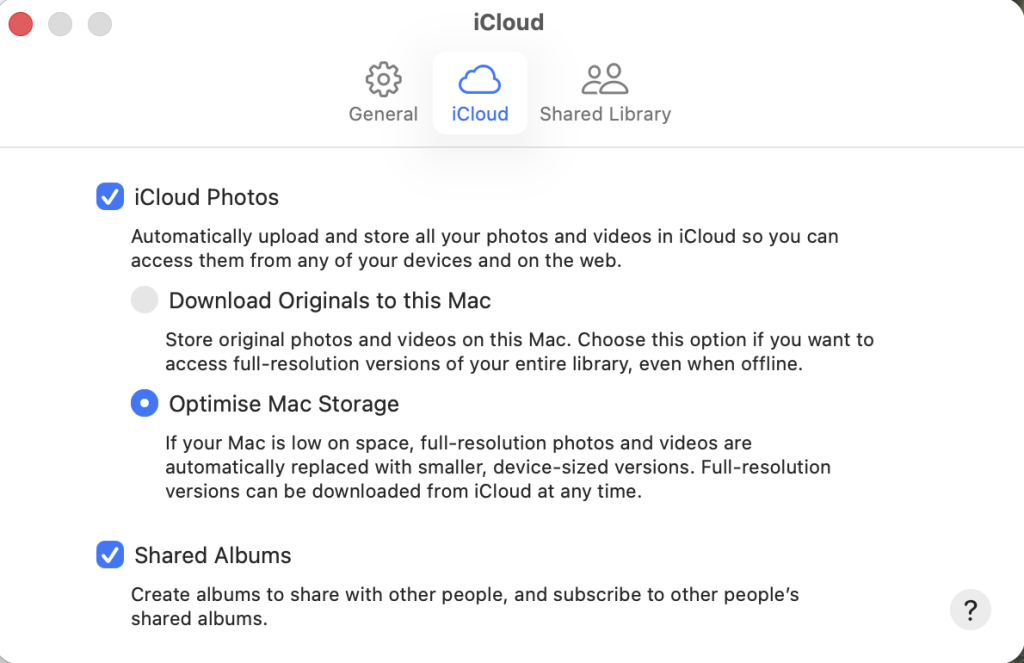Untick the iCloud Photos checkbox
The image size is (1024, 663).
[110, 197]
